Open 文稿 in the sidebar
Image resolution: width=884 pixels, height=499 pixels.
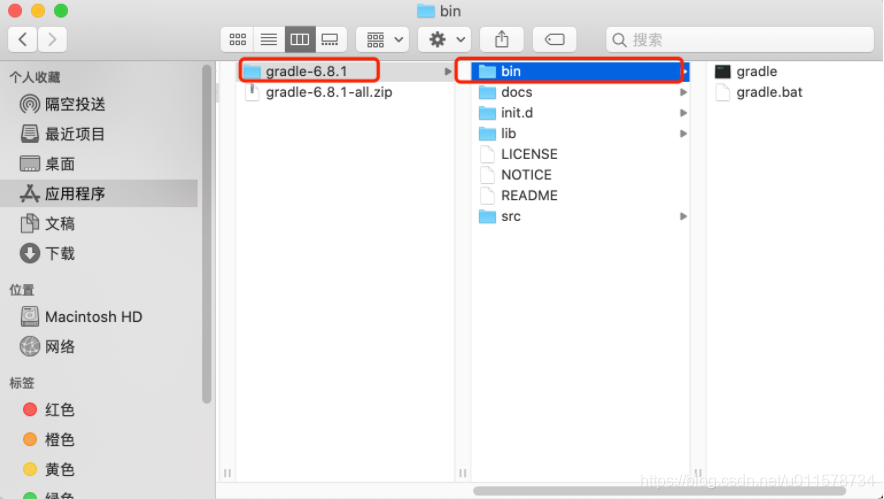click(x=99, y=224)
